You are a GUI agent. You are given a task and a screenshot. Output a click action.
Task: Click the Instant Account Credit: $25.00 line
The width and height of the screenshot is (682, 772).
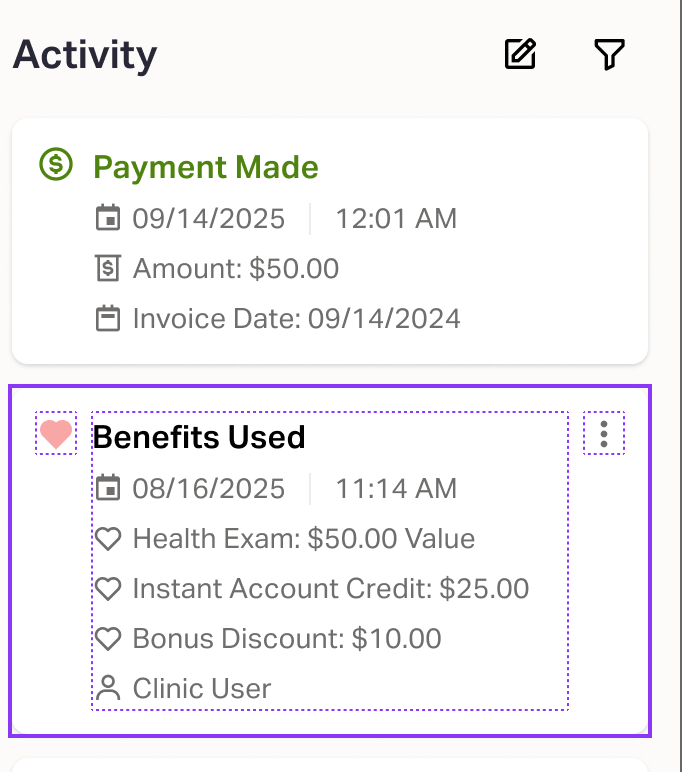330,589
